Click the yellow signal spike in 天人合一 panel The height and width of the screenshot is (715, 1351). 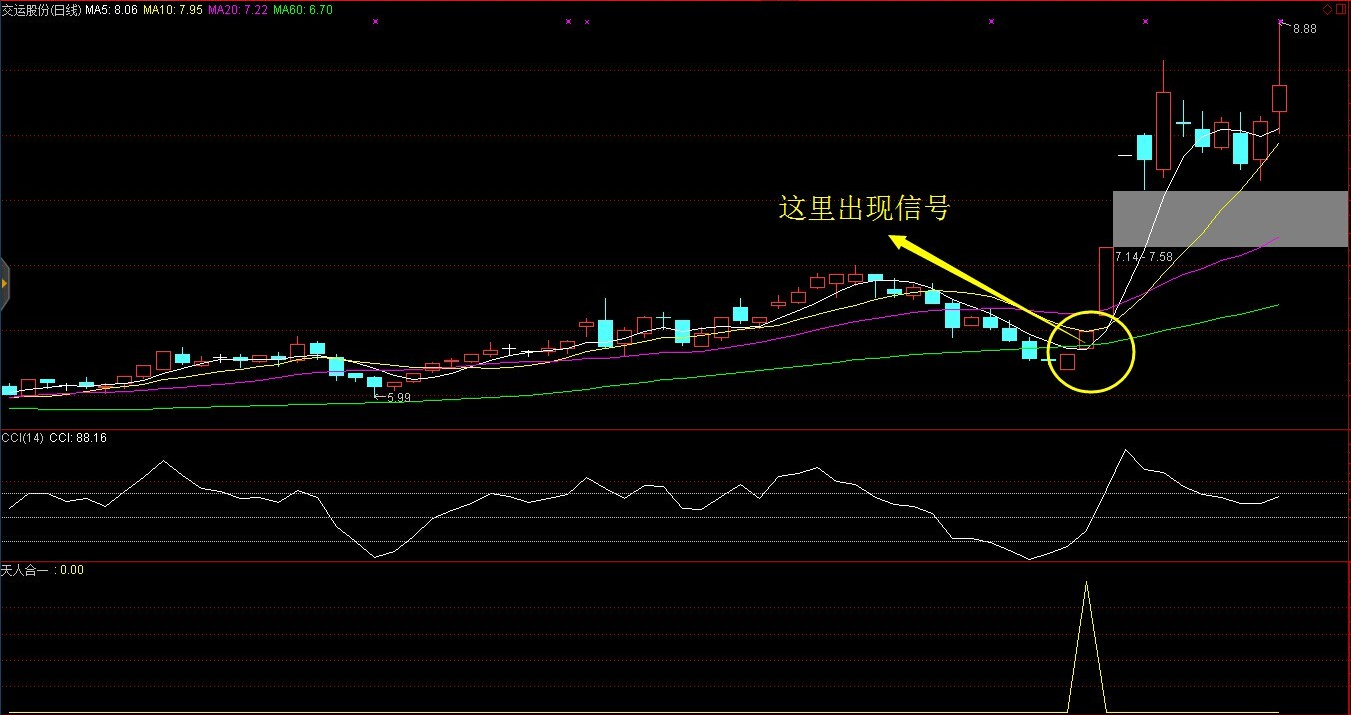(x=1086, y=645)
